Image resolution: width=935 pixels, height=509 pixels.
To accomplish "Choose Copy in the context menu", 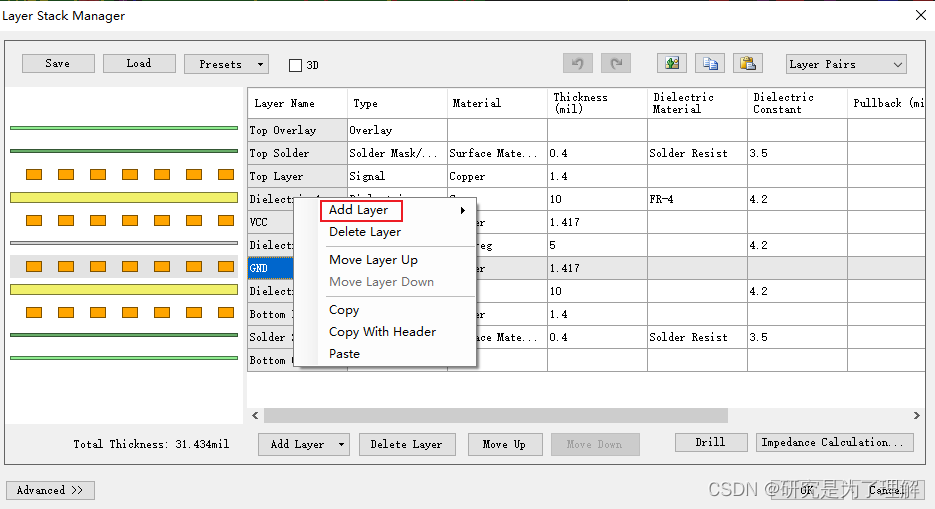I will (344, 310).
